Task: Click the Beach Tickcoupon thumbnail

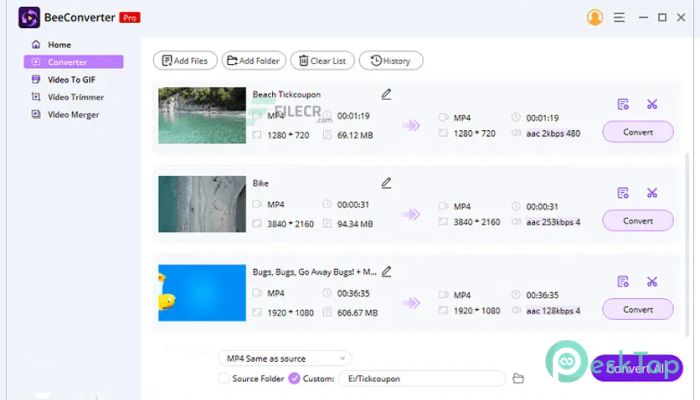Action: pyautogui.click(x=202, y=115)
